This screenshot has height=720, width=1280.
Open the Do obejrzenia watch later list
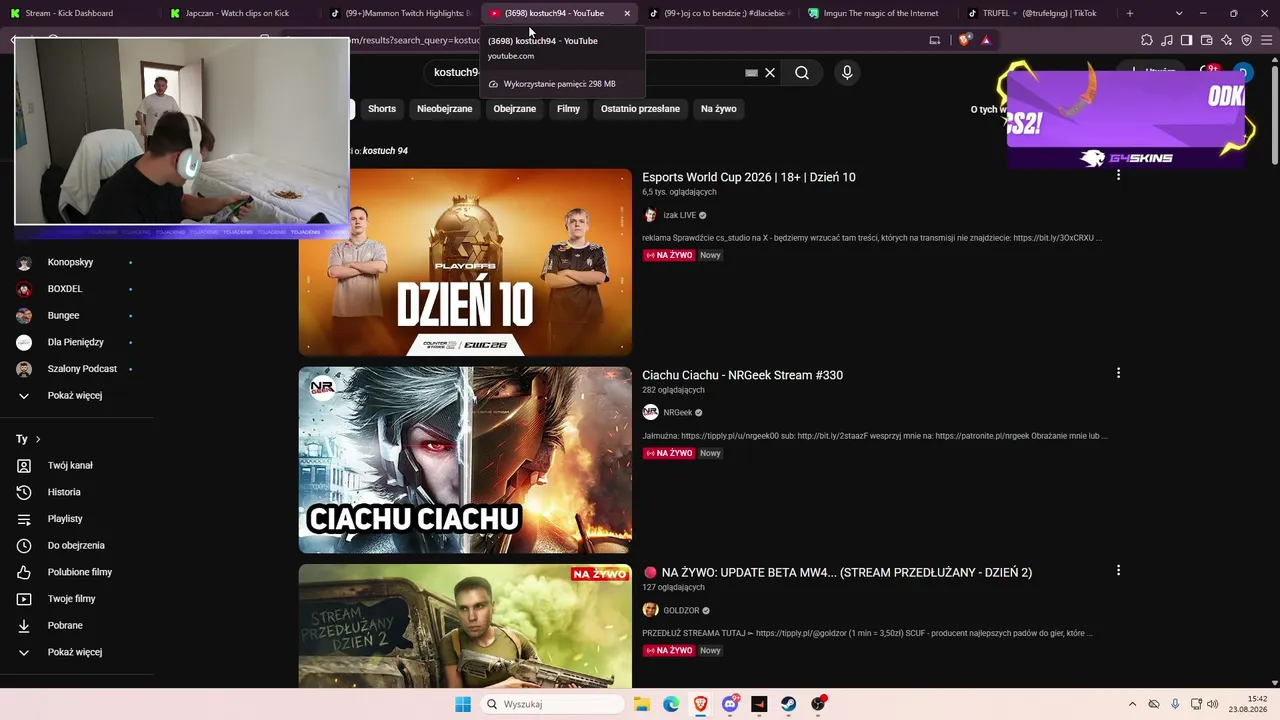76,545
